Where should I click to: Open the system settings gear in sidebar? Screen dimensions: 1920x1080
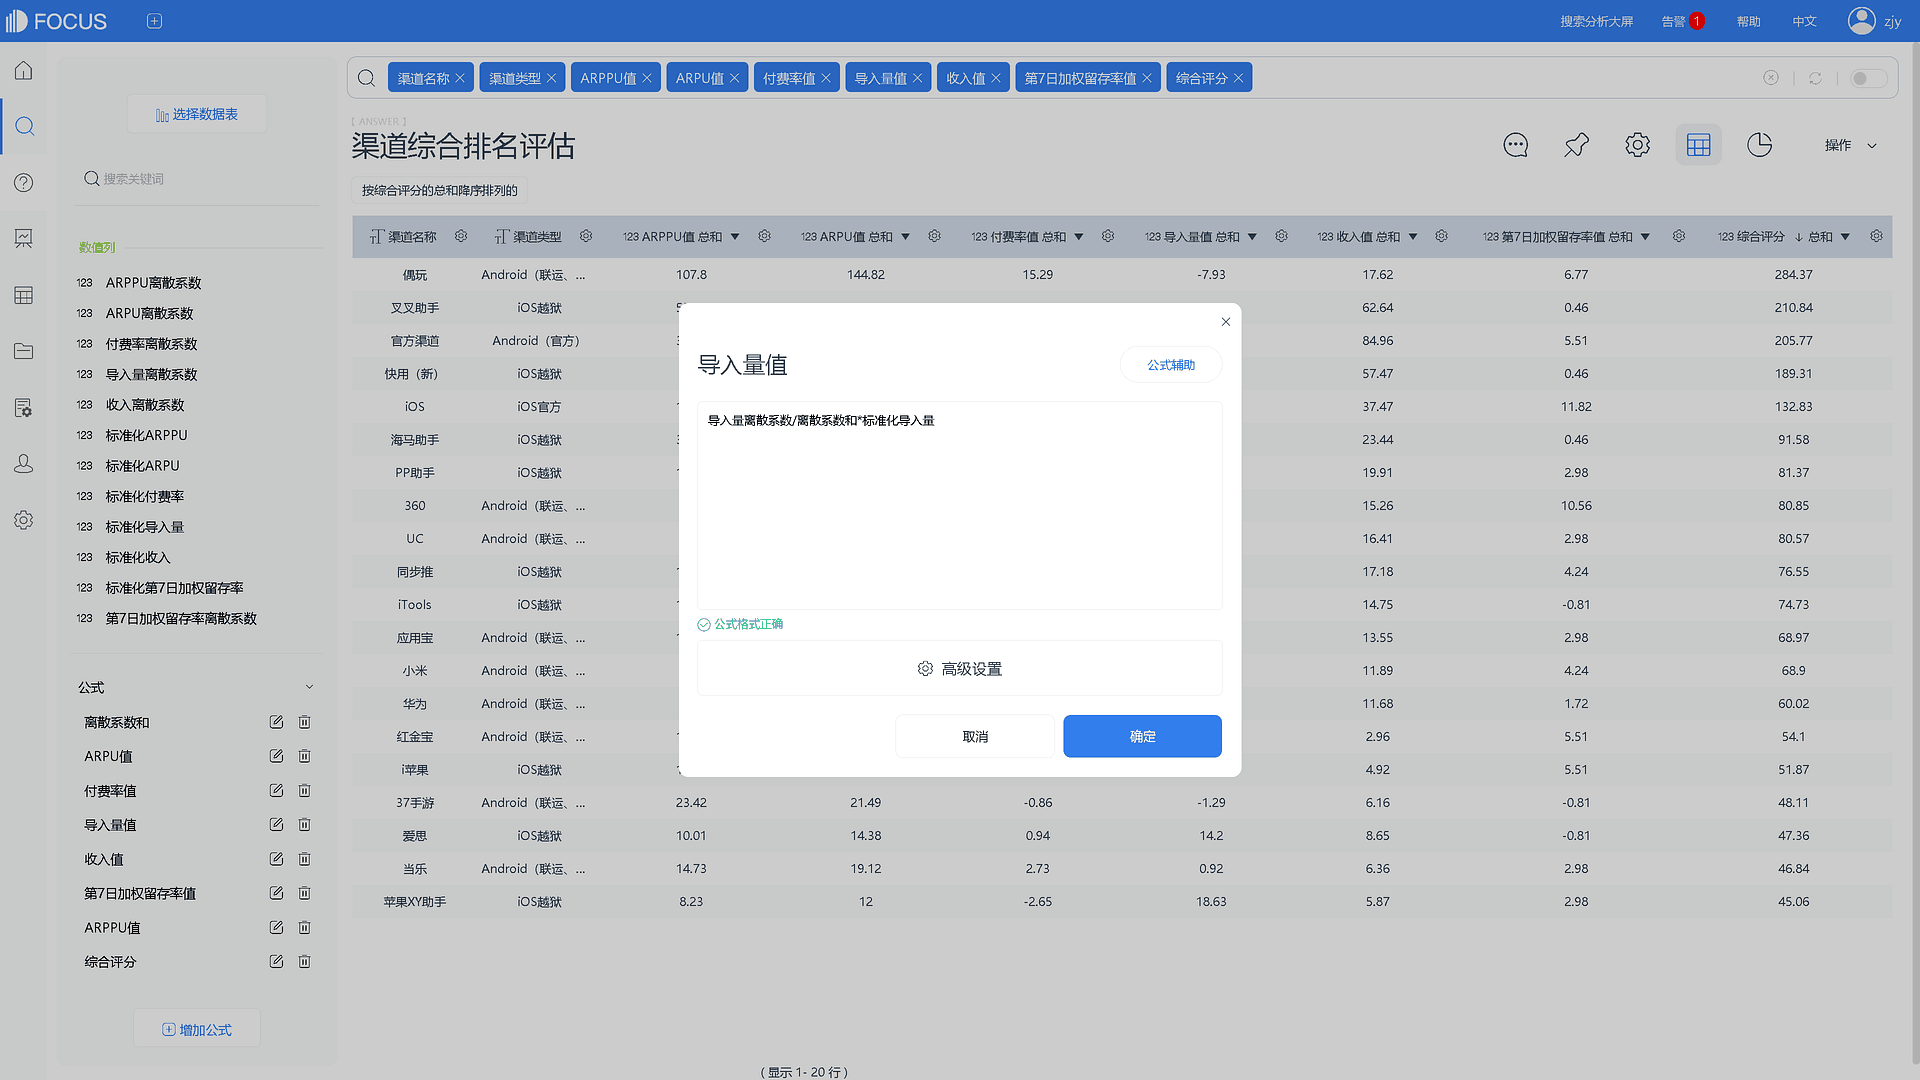[x=24, y=520]
